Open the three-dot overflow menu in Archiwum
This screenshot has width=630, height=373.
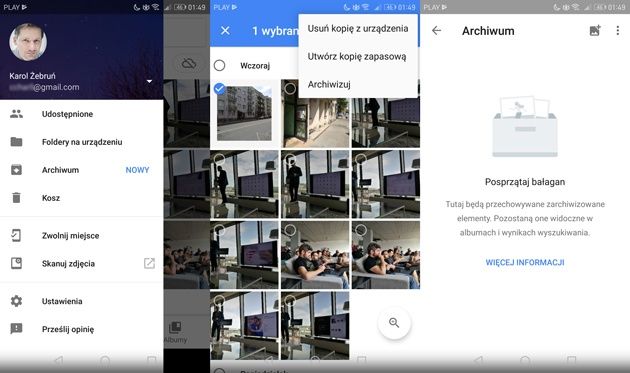(618, 31)
